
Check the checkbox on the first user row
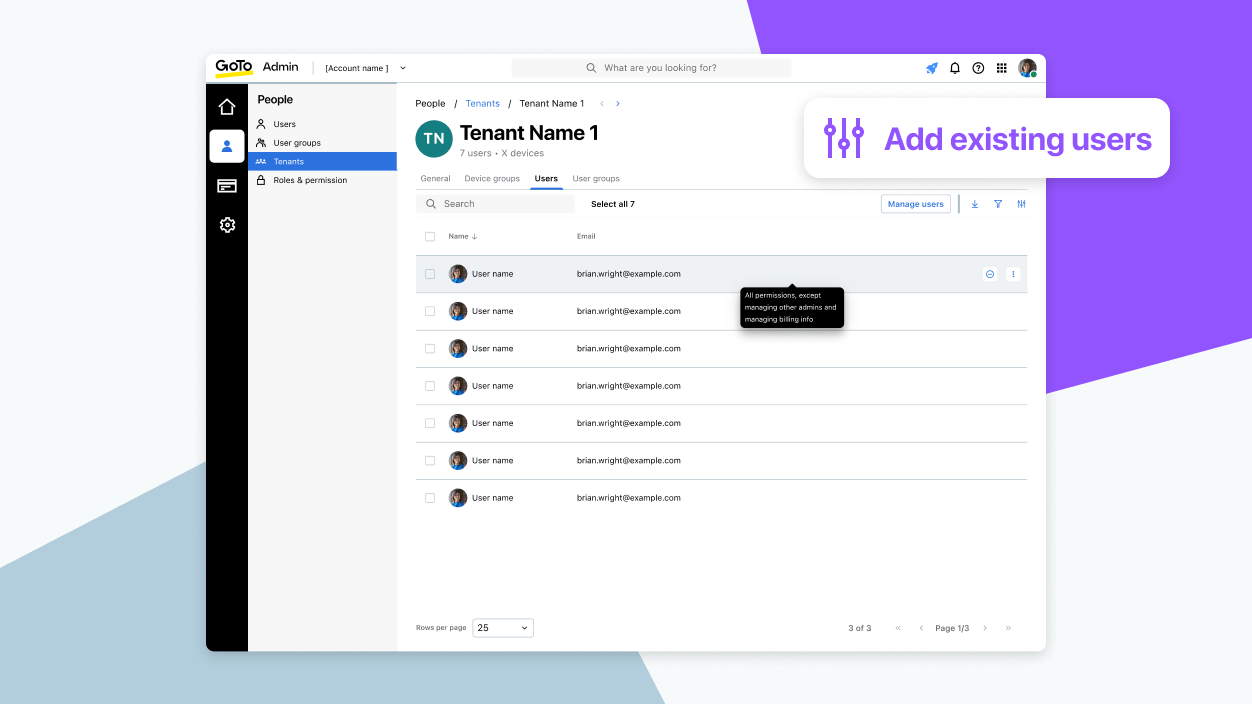coord(430,273)
